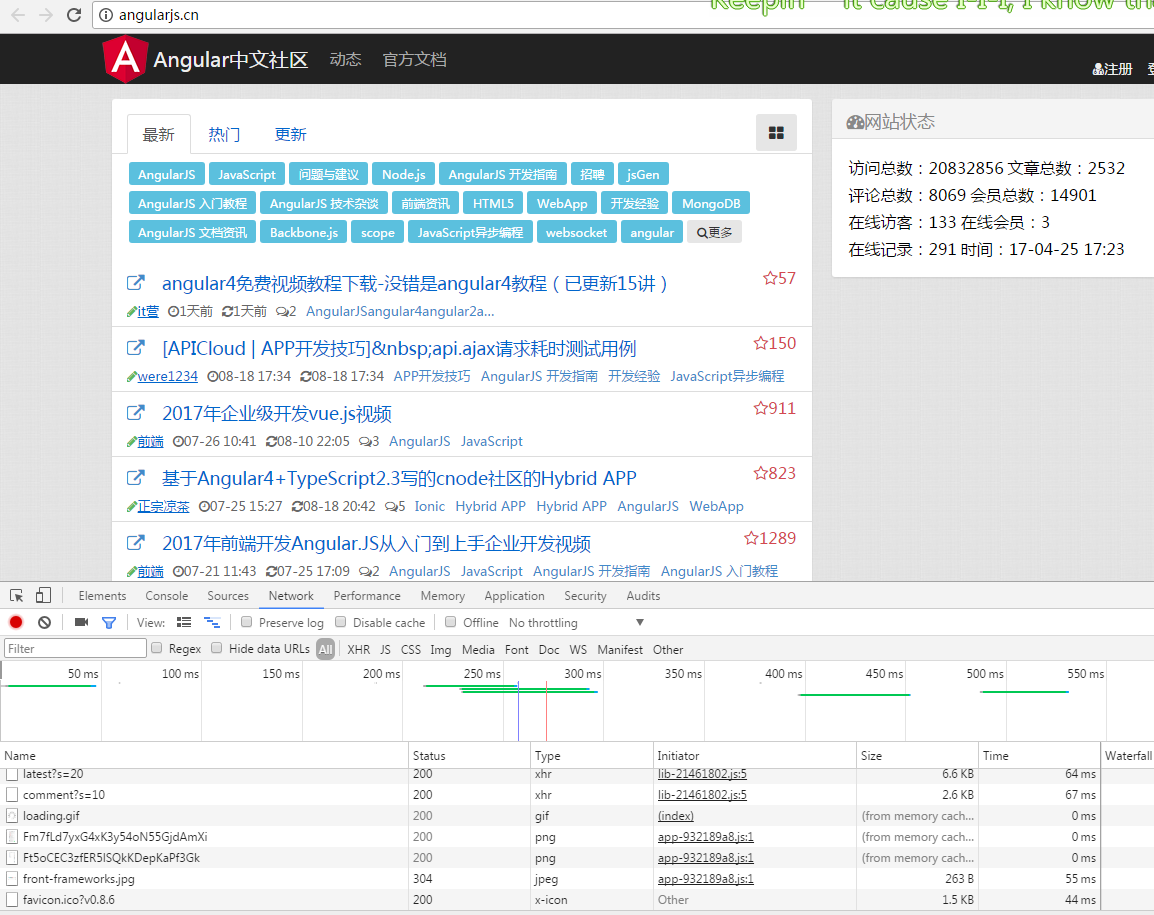Click the browser back arrow
1154x915 pixels.
click(x=18, y=15)
